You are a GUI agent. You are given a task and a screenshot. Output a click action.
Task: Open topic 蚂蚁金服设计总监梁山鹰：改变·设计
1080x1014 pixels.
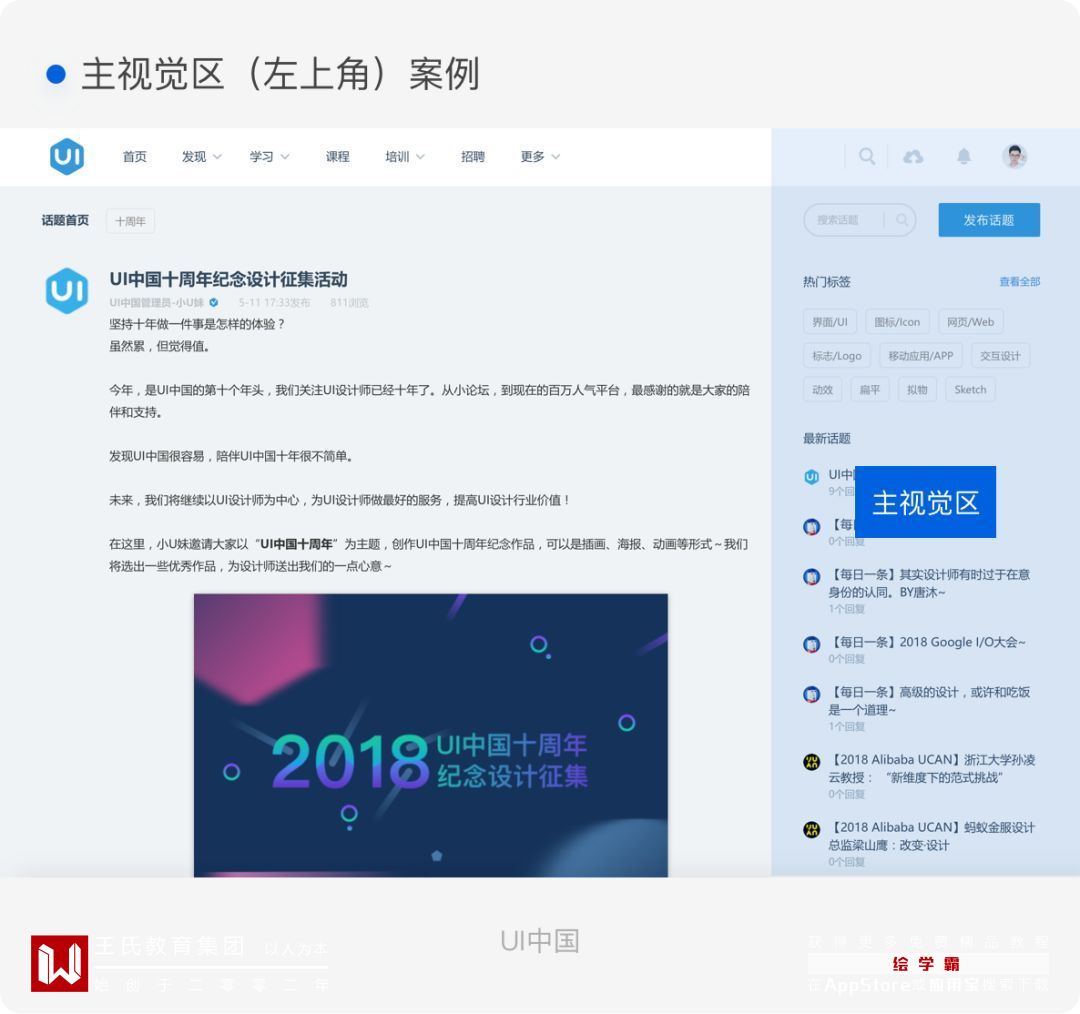pyautogui.click(x=932, y=836)
